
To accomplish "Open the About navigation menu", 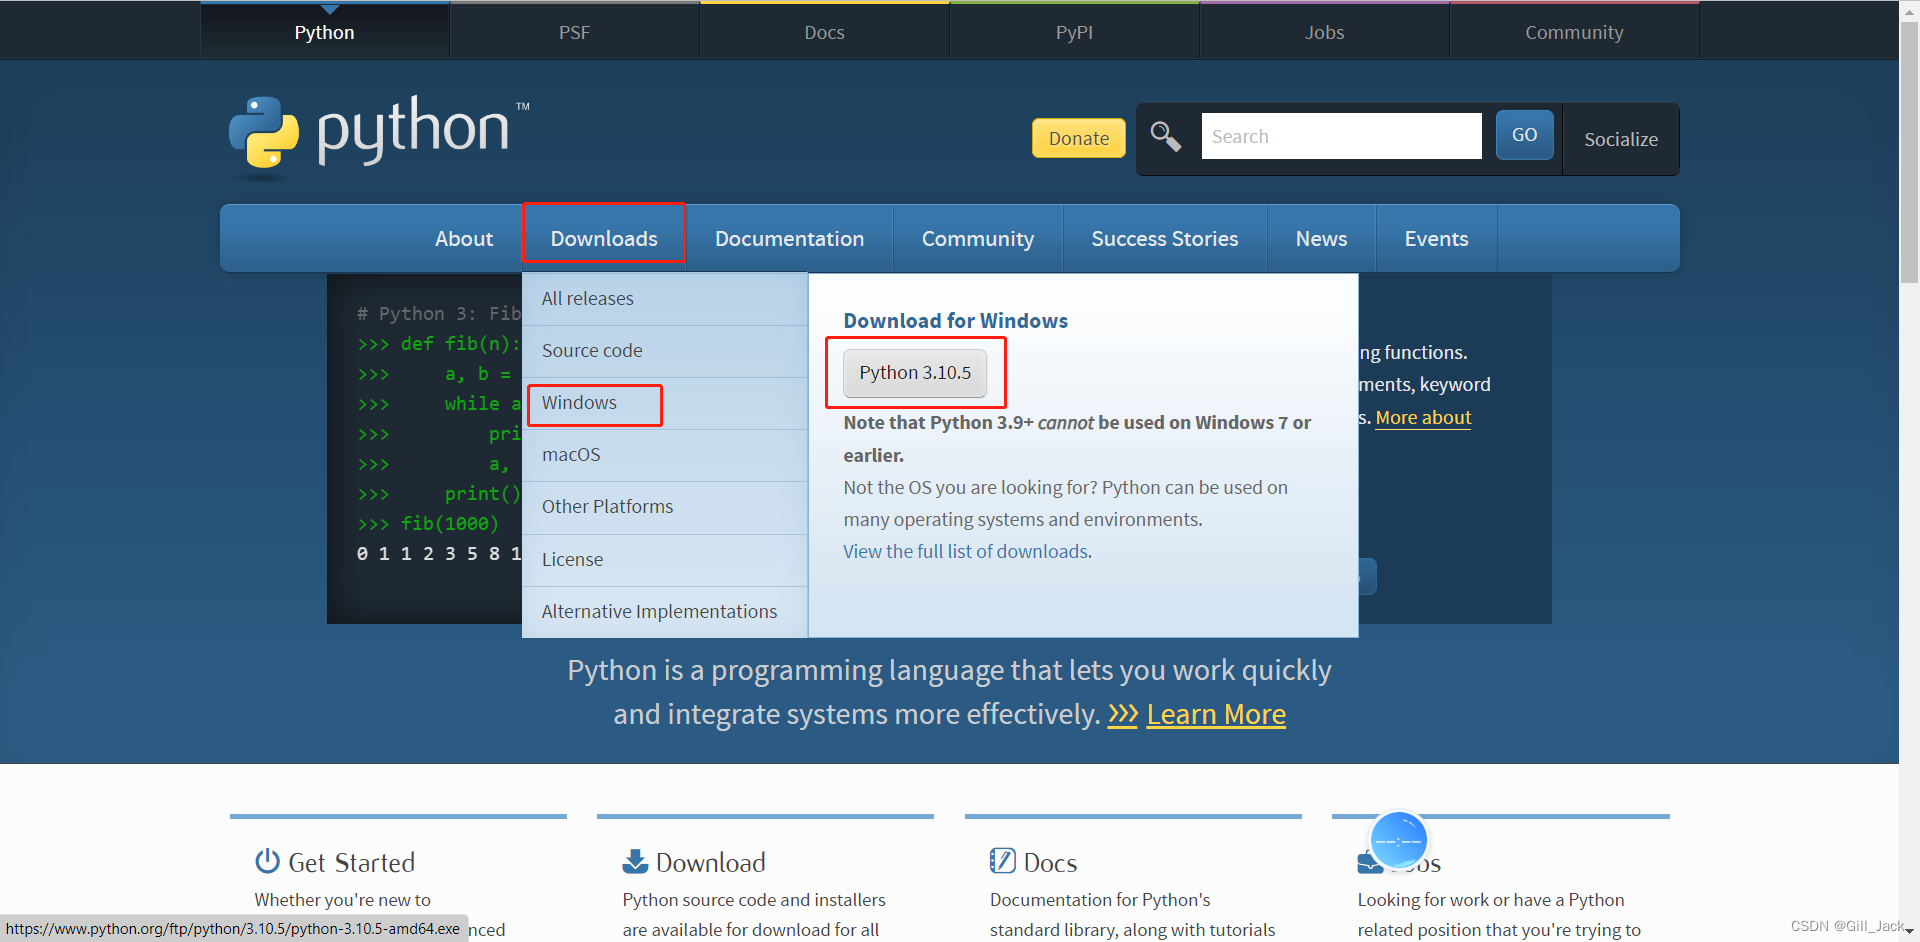I will (464, 238).
